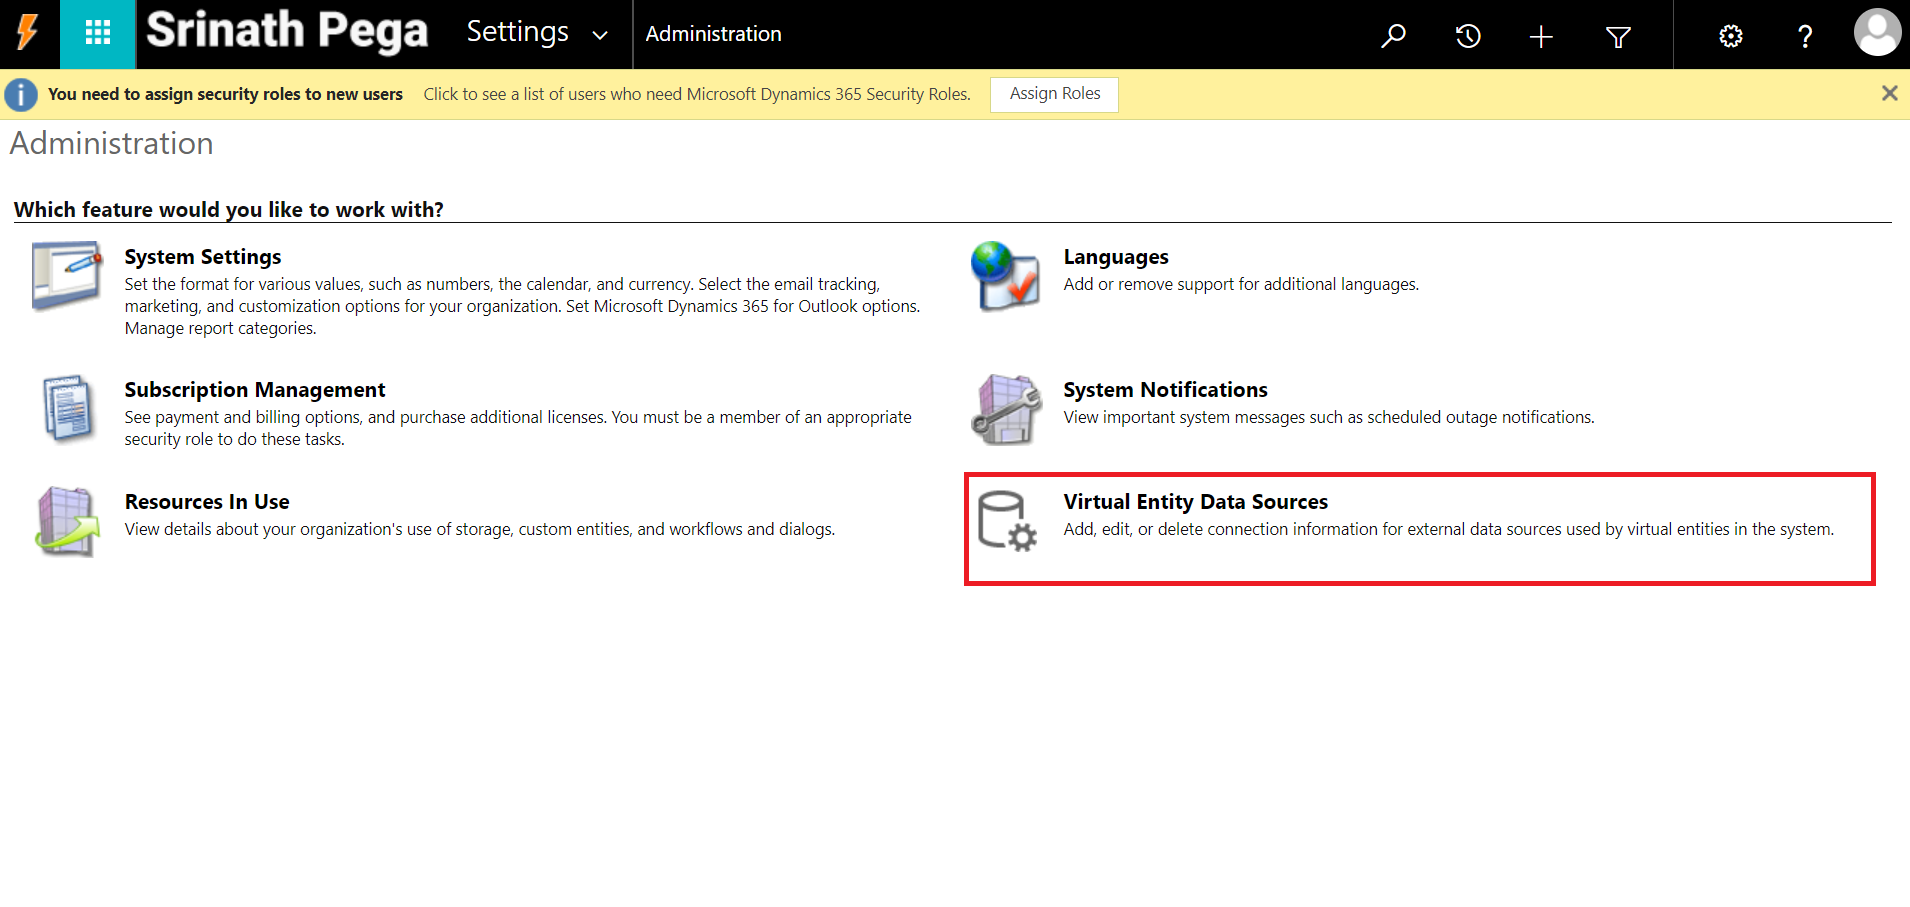Go to Subscription Management
This screenshot has height=907, width=1910.
254,390
